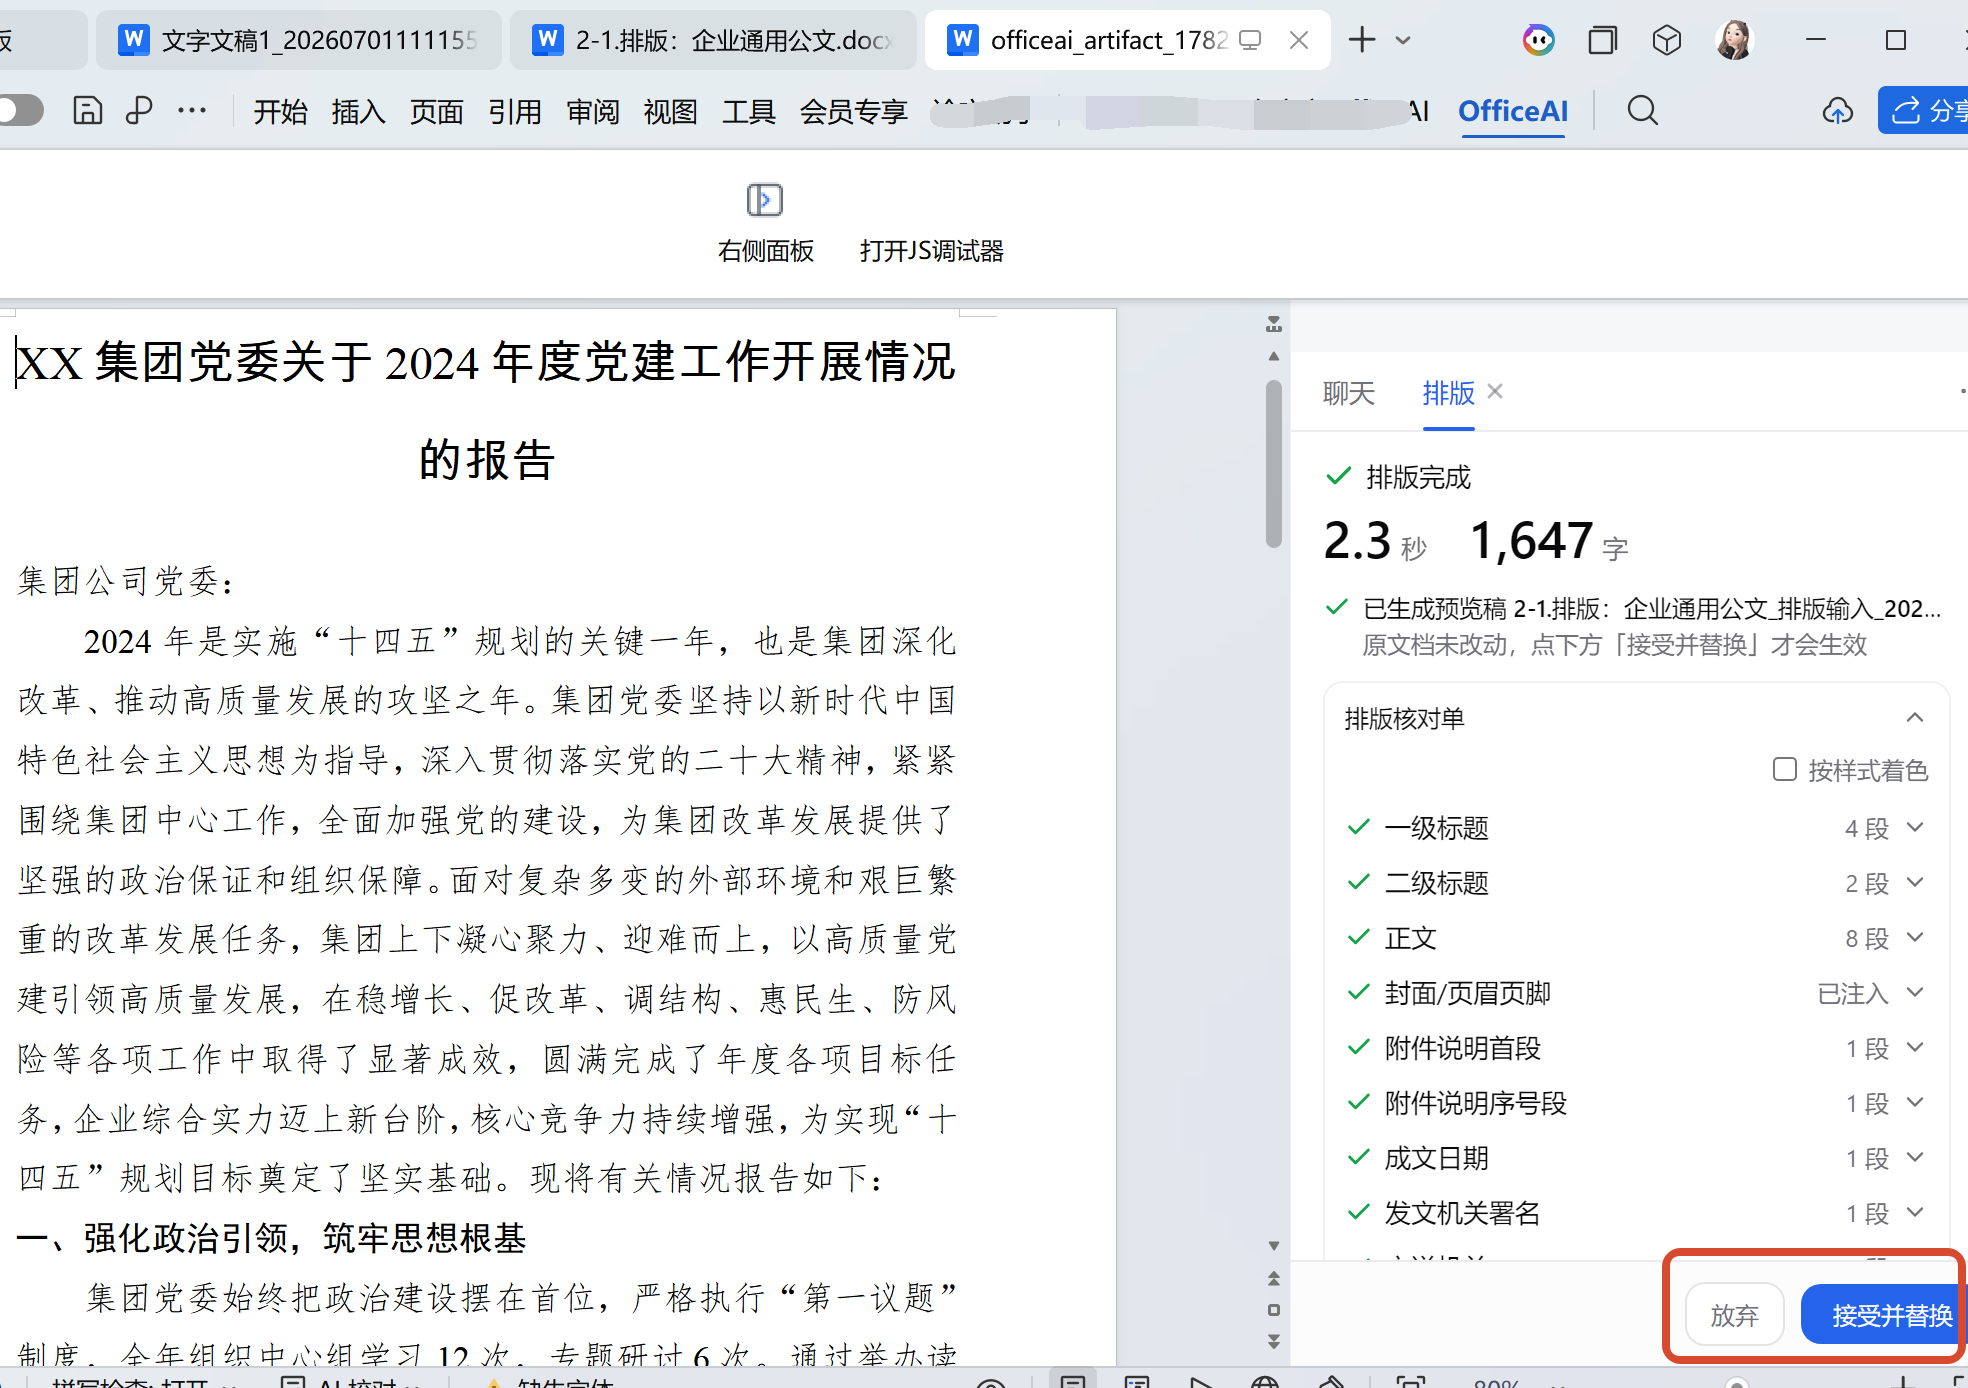Viewport: 1968px width, 1388px height.
Task: Close the officeai_artifact document tab
Action: [1299, 40]
